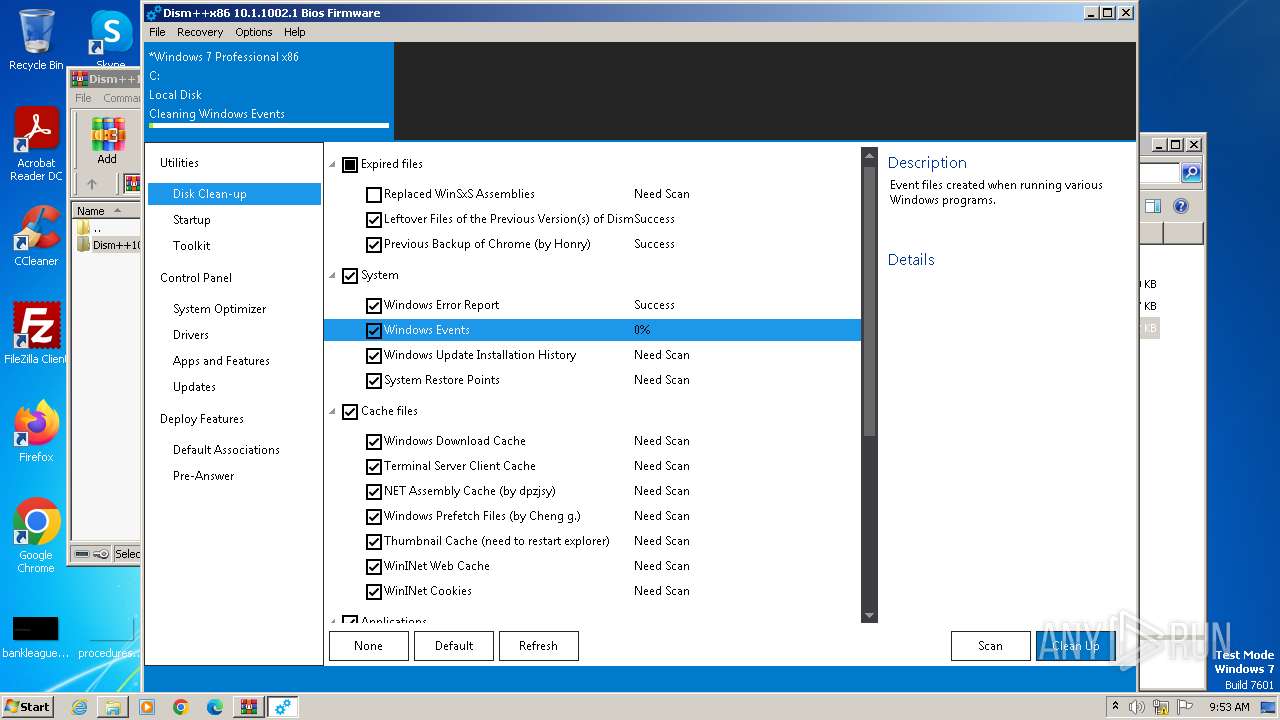Viewport: 1280px width, 720px height.
Task: Show hidden tray icons arrow
Action: pyautogui.click(x=1115, y=707)
